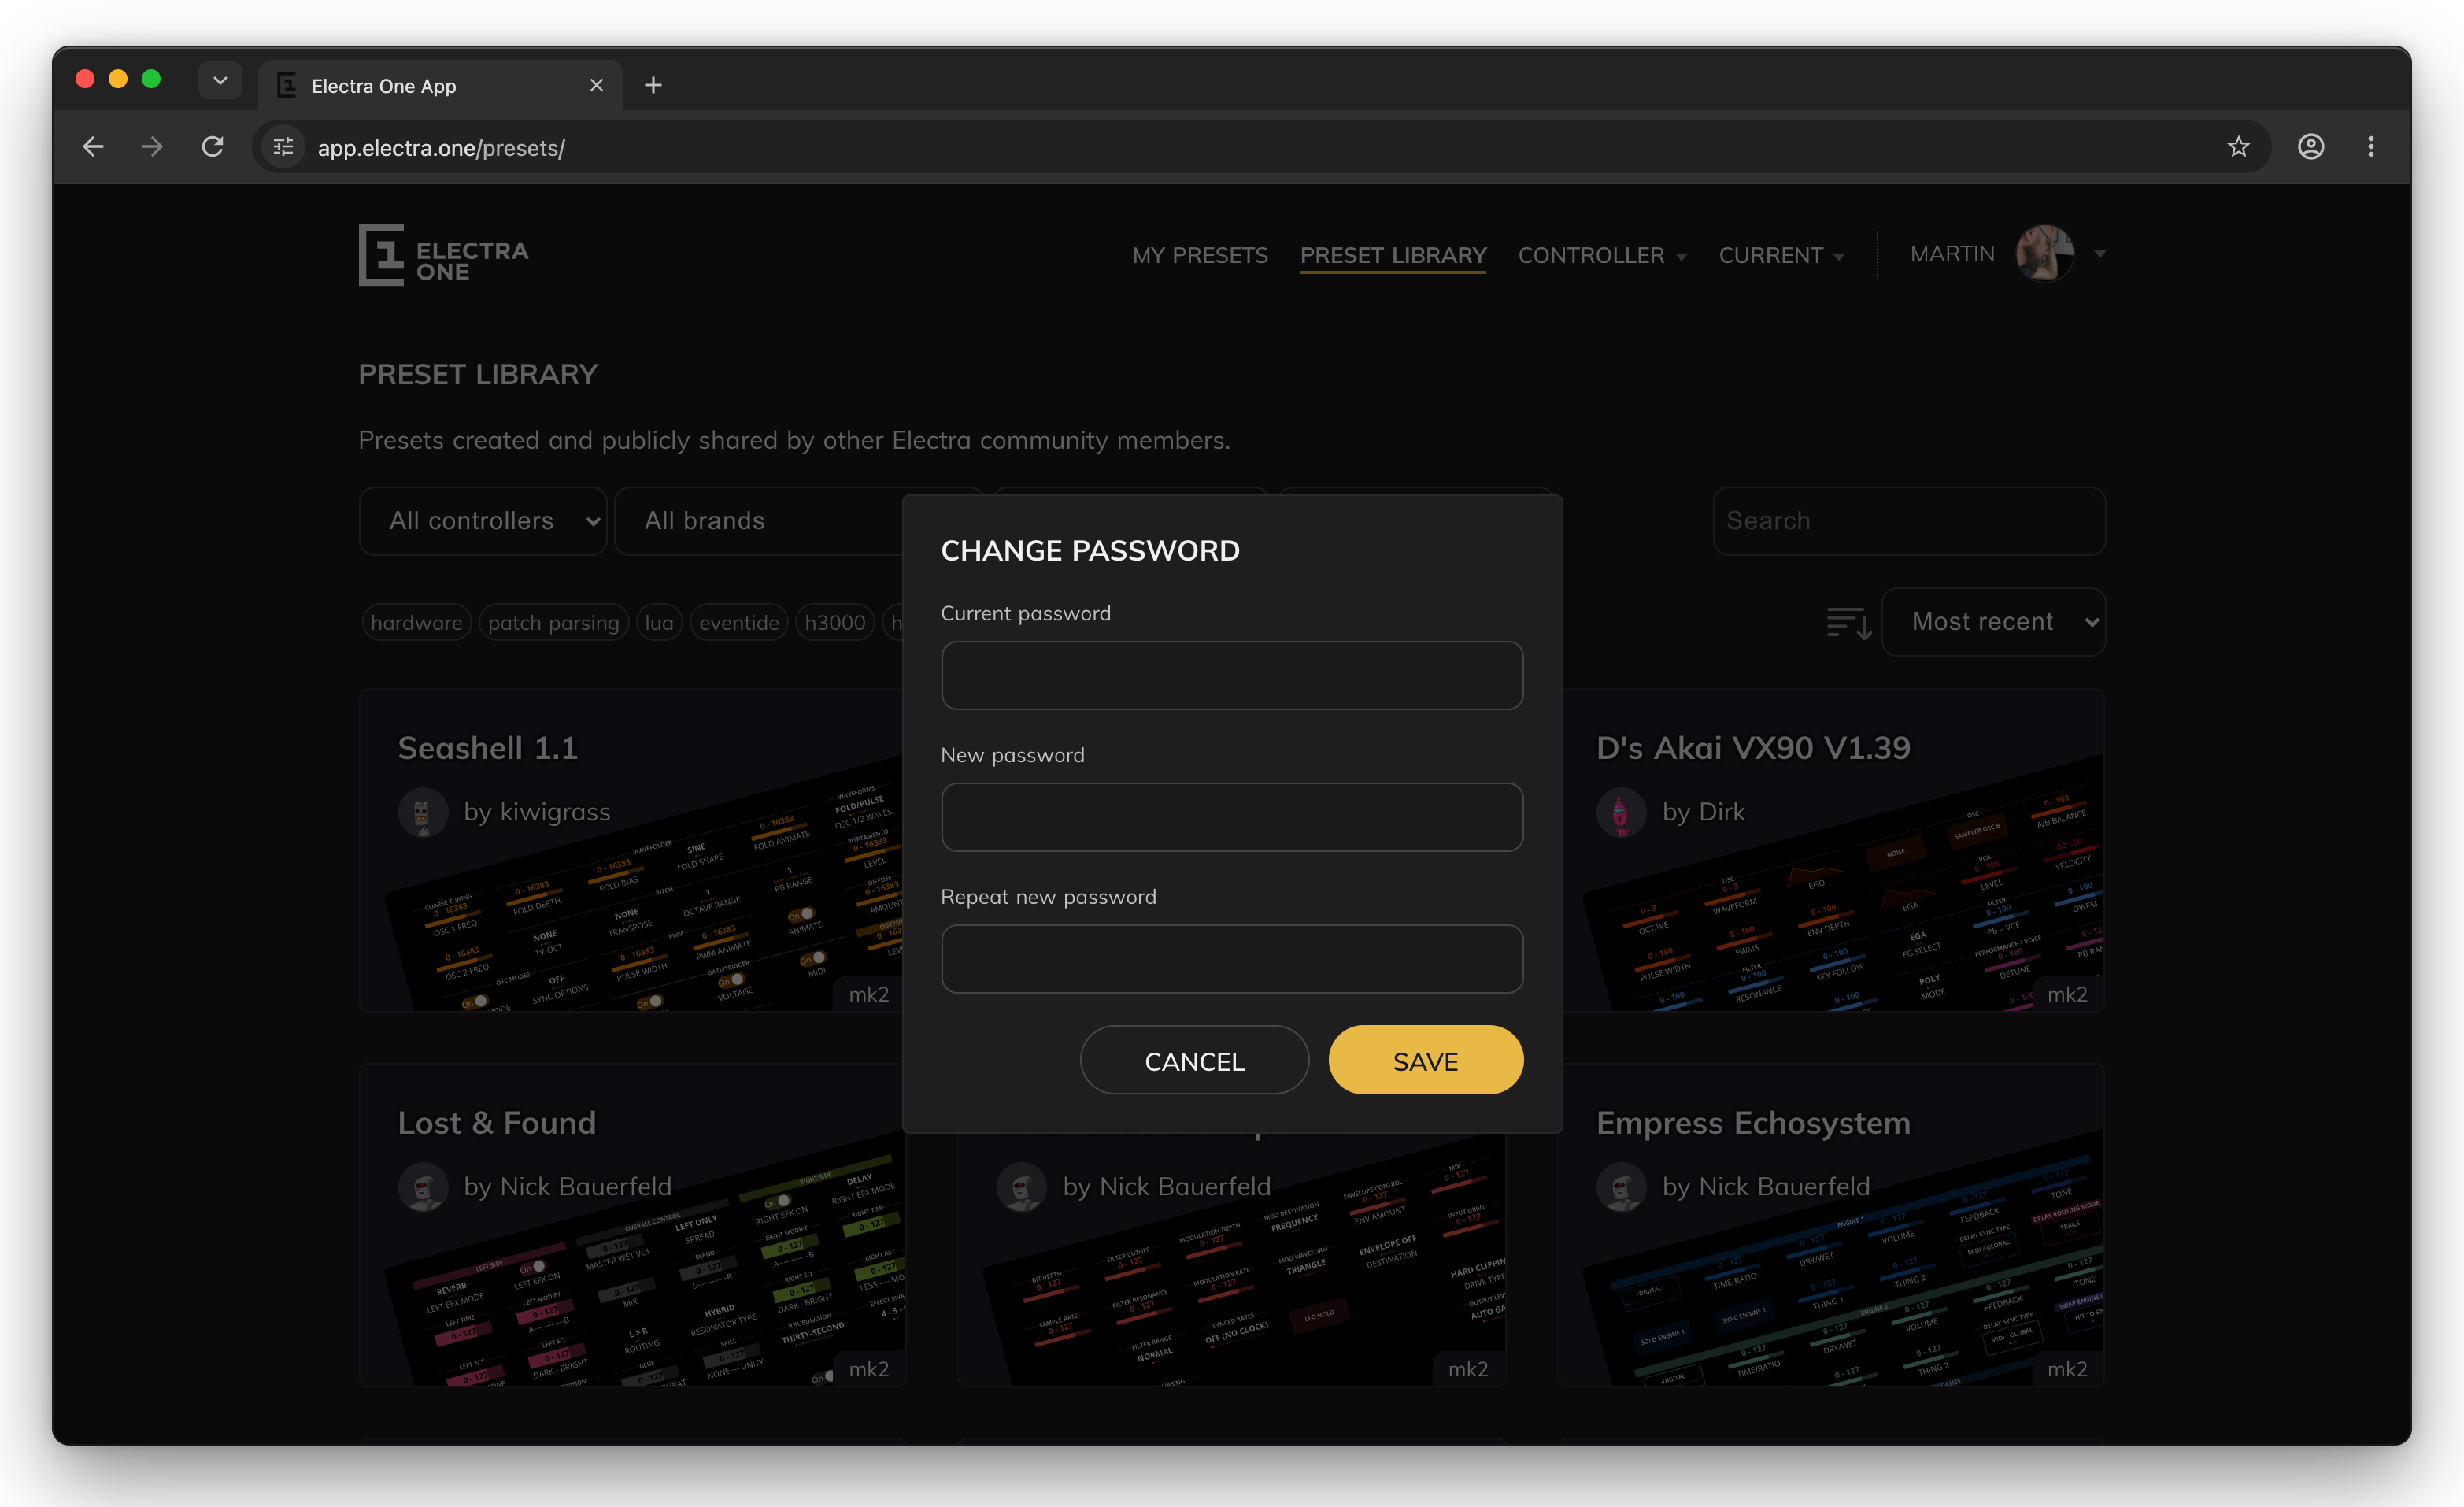Close the Electra One App tab
This screenshot has width=2464, height=1507.
tap(596, 85)
